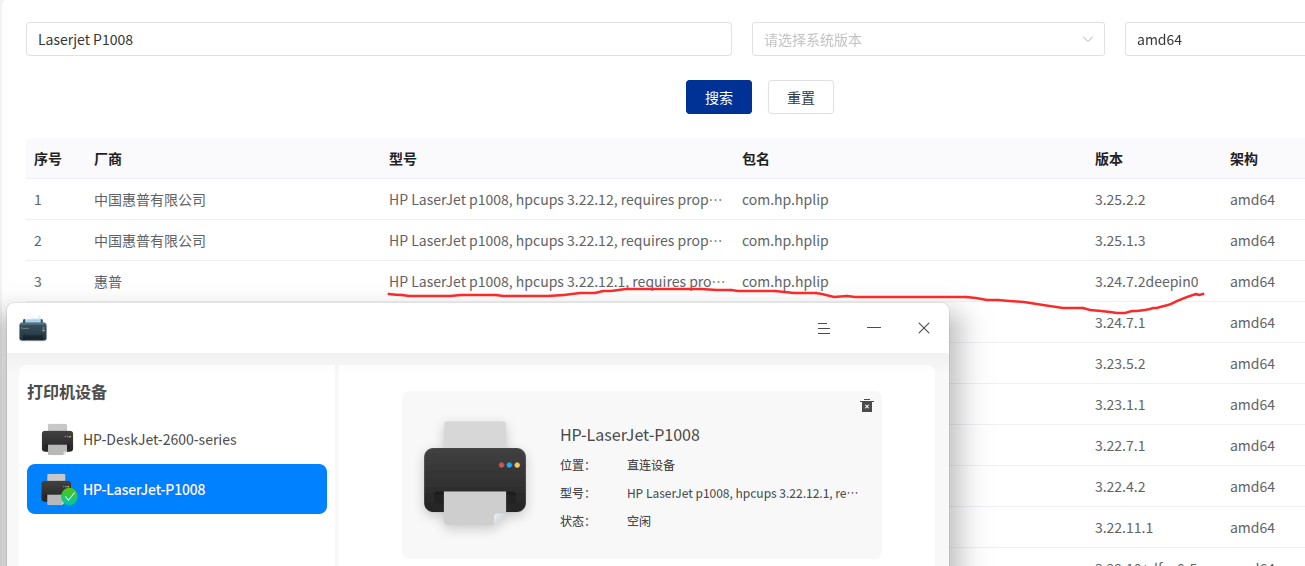Select version 3.24.7.2deepin0 cell
Screen dimensions: 1305x566
1147,282
